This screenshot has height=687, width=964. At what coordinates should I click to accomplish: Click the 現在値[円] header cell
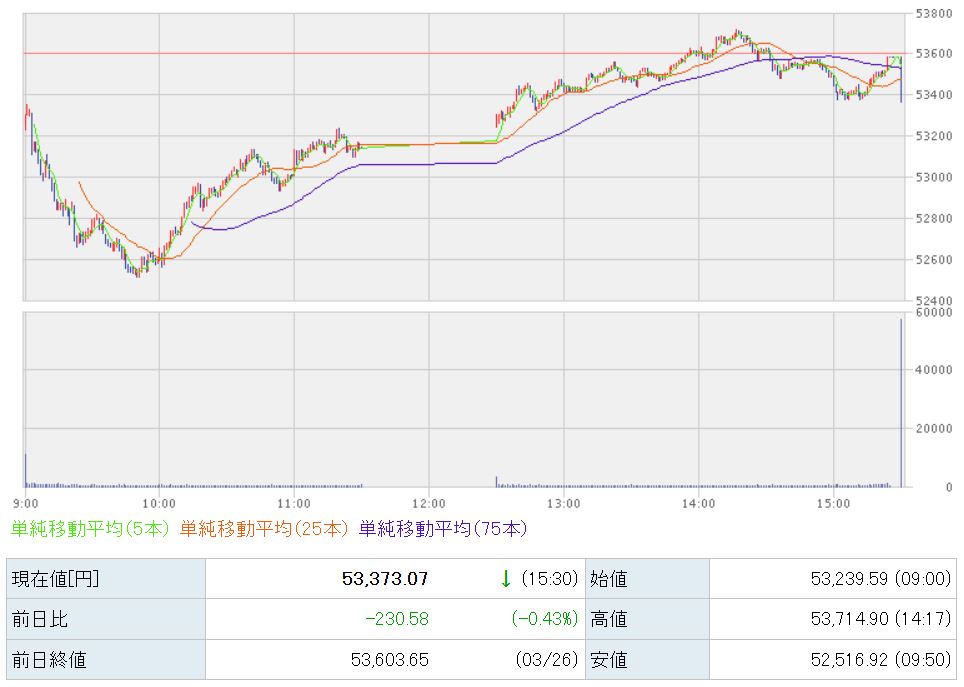pyautogui.click(x=55, y=578)
